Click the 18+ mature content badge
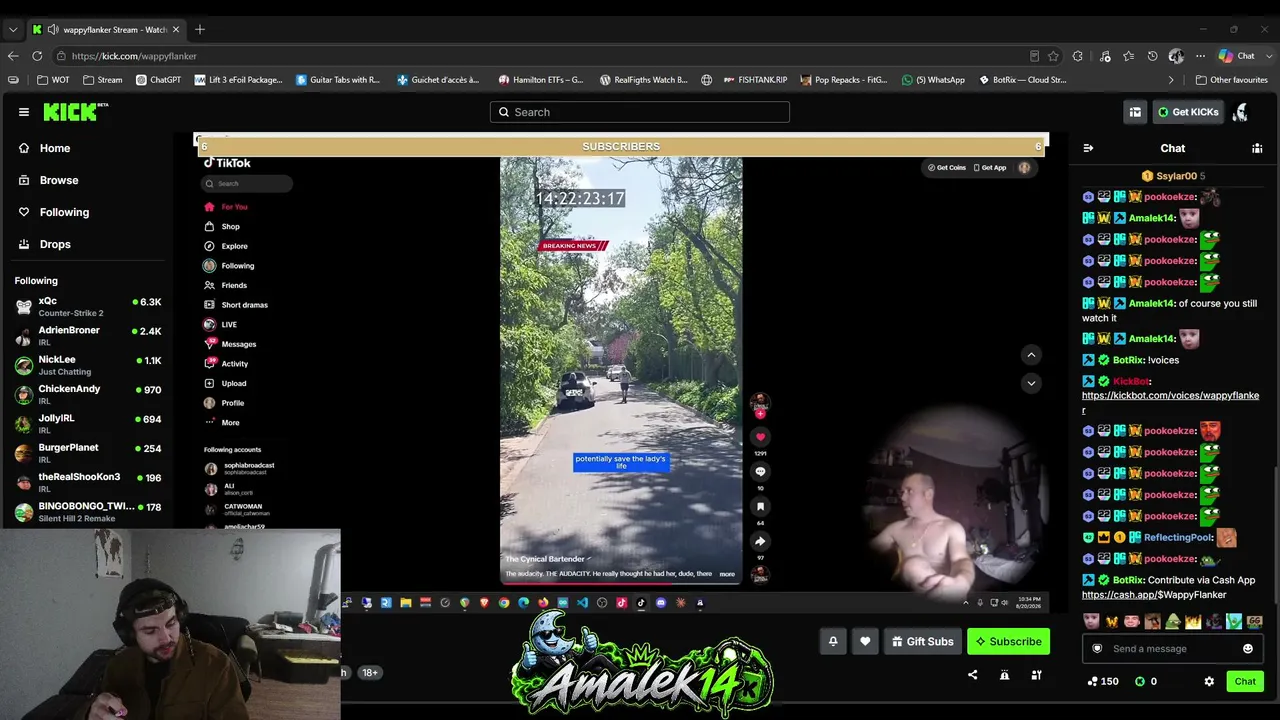The image size is (1280, 720). click(370, 672)
